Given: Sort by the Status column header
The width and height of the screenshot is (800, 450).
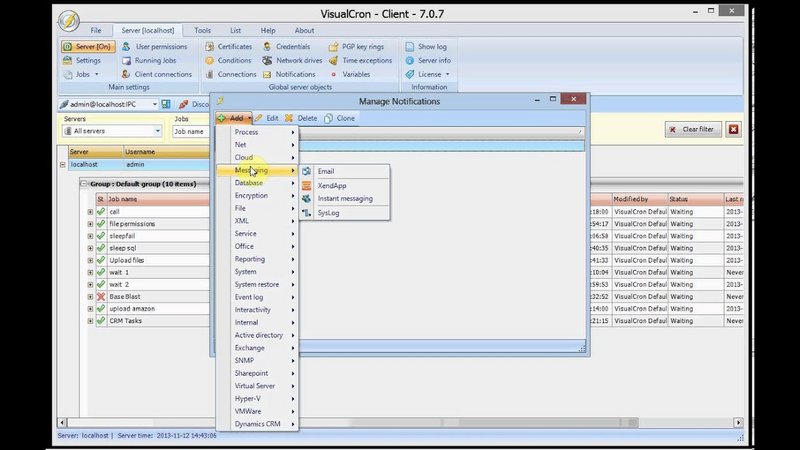Looking at the screenshot, I should 695,199.
